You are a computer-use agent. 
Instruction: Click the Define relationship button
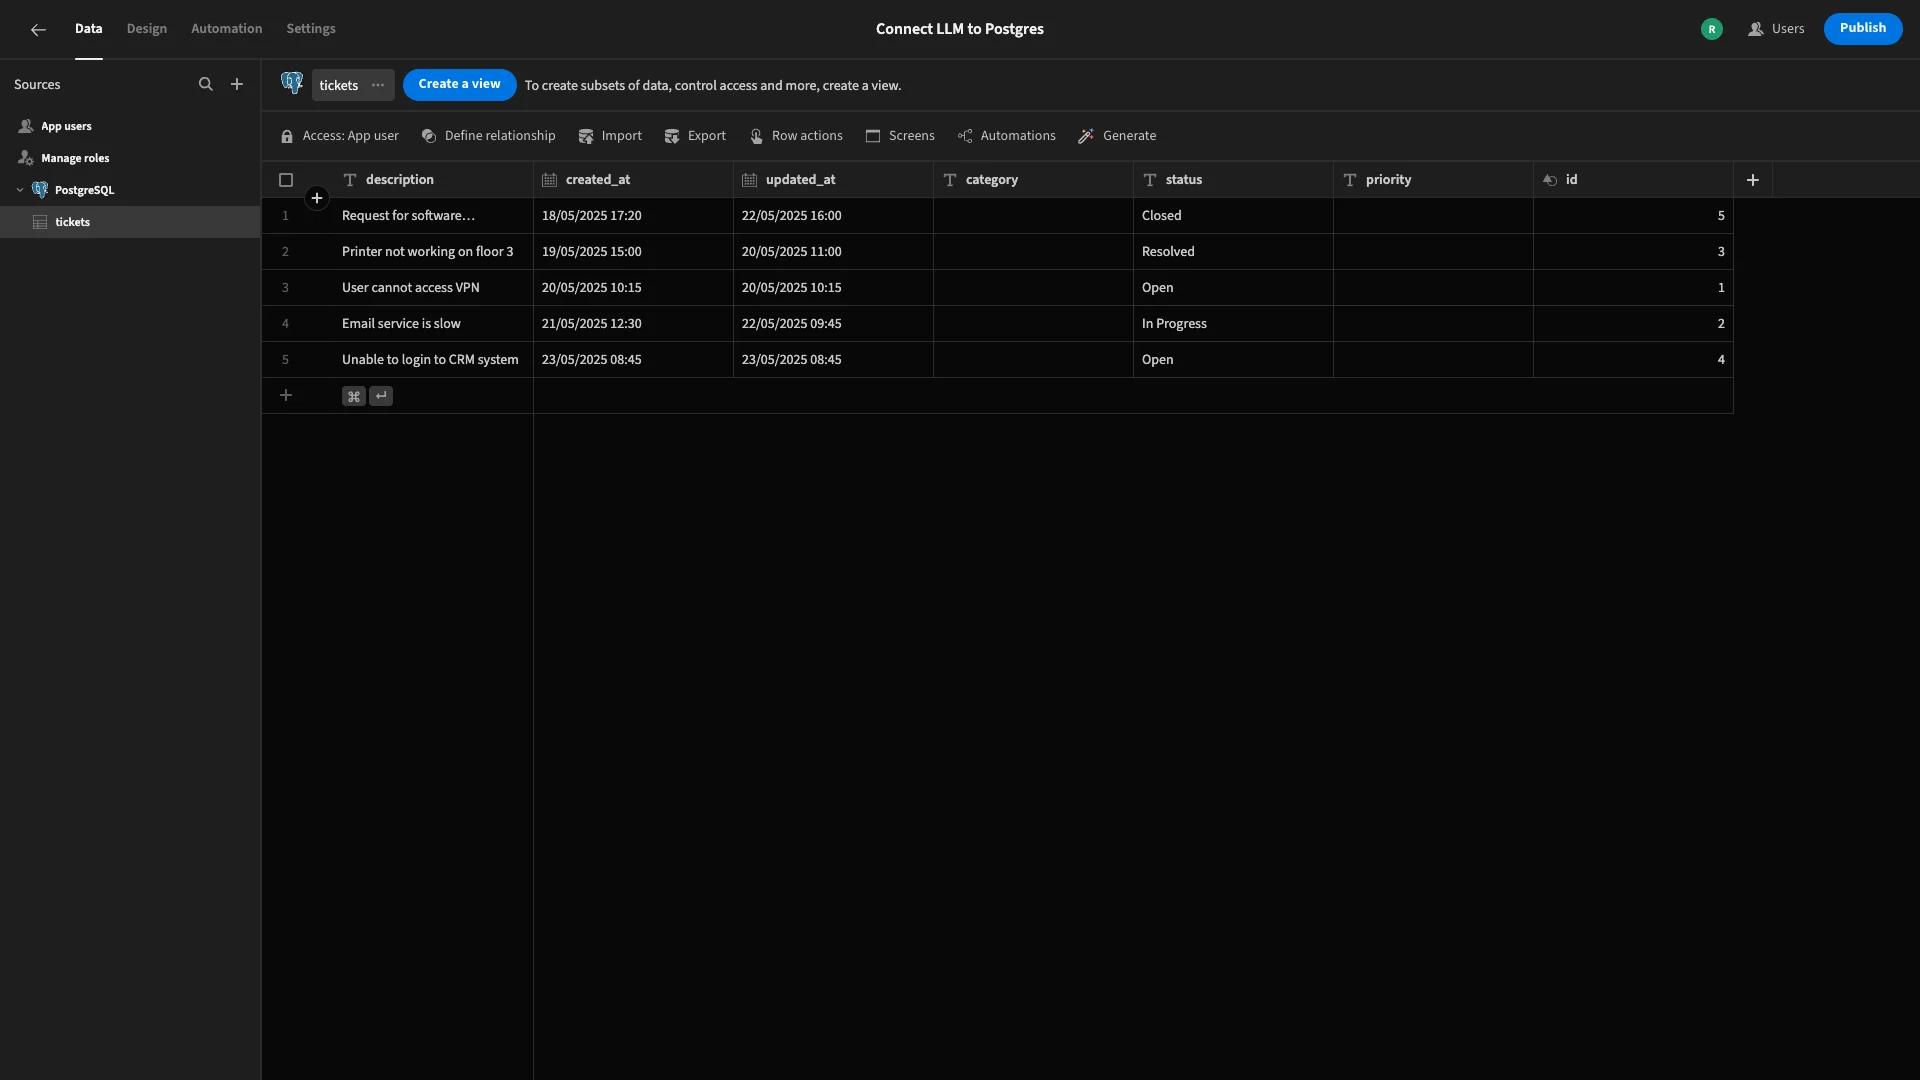(488, 136)
